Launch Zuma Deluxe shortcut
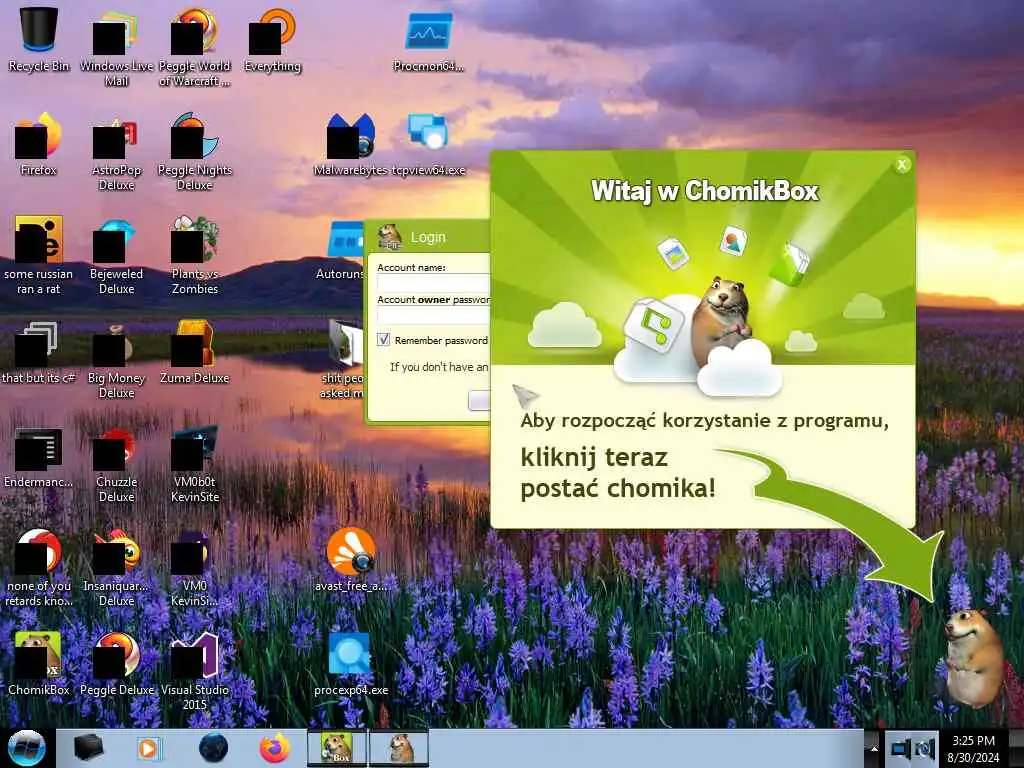The width and height of the screenshot is (1024, 768). tap(195, 351)
